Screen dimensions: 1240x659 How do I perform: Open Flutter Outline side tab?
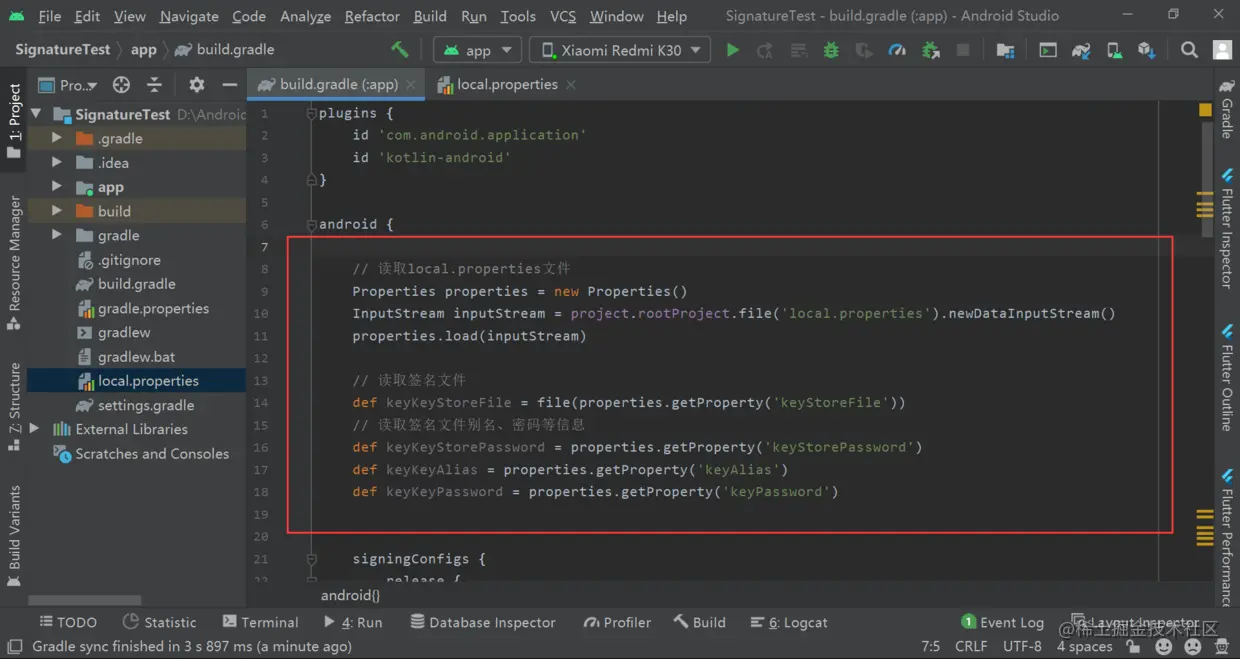pyautogui.click(x=1227, y=377)
